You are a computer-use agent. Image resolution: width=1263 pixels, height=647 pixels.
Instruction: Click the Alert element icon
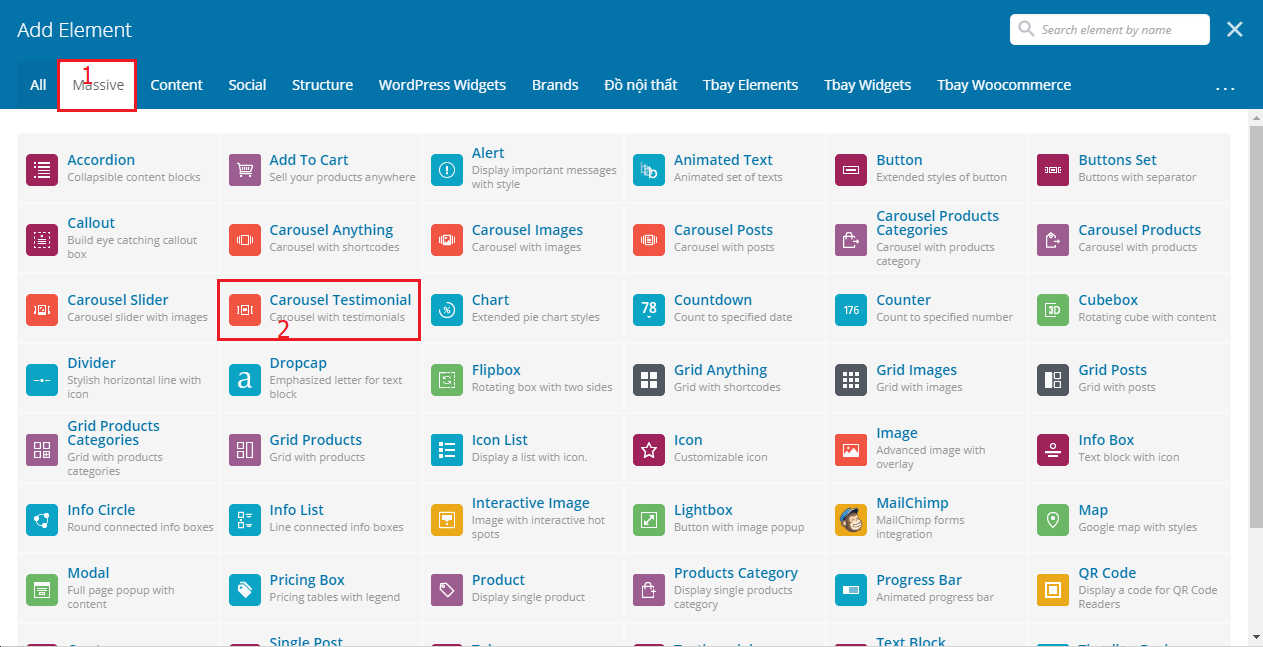[x=447, y=170]
